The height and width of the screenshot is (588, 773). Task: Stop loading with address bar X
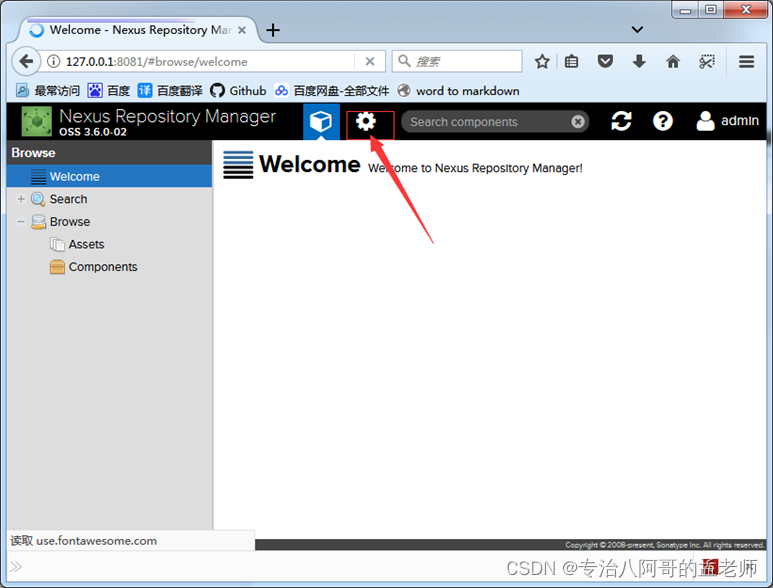[370, 62]
